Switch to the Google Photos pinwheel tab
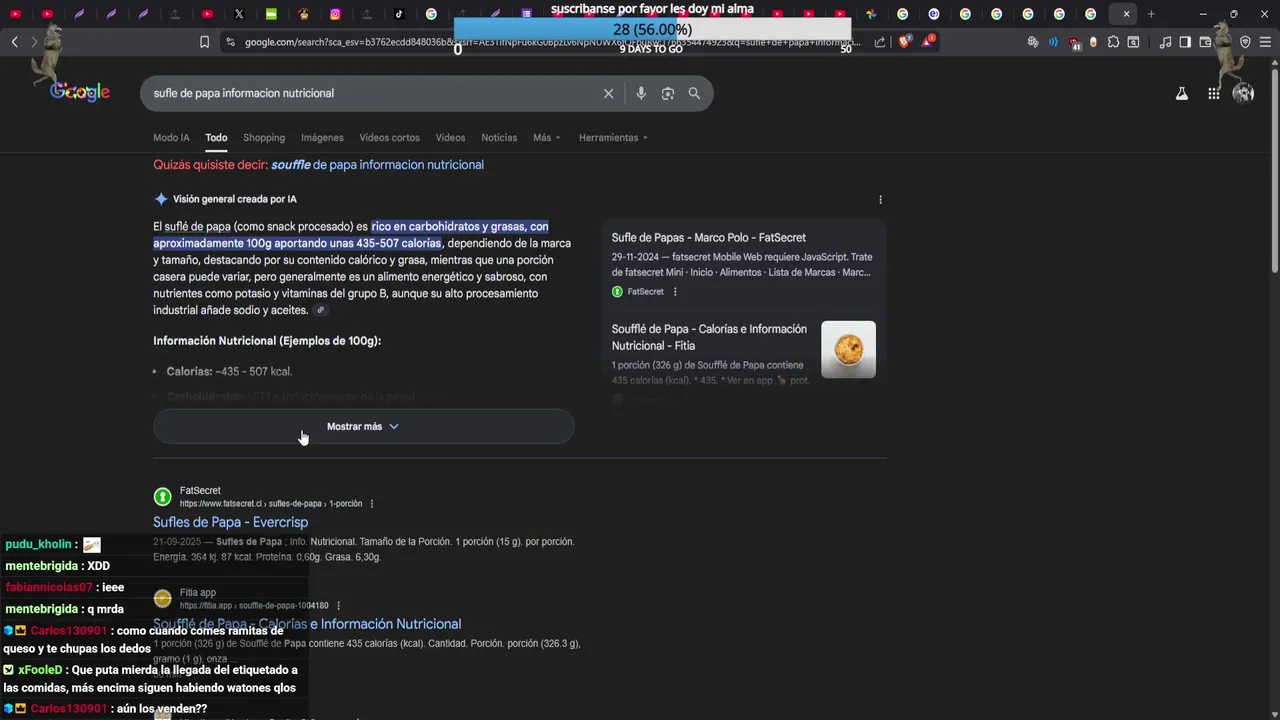Image resolution: width=1280 pixels, height=720 pixels. pyautogui.click(x=871, y=14)
